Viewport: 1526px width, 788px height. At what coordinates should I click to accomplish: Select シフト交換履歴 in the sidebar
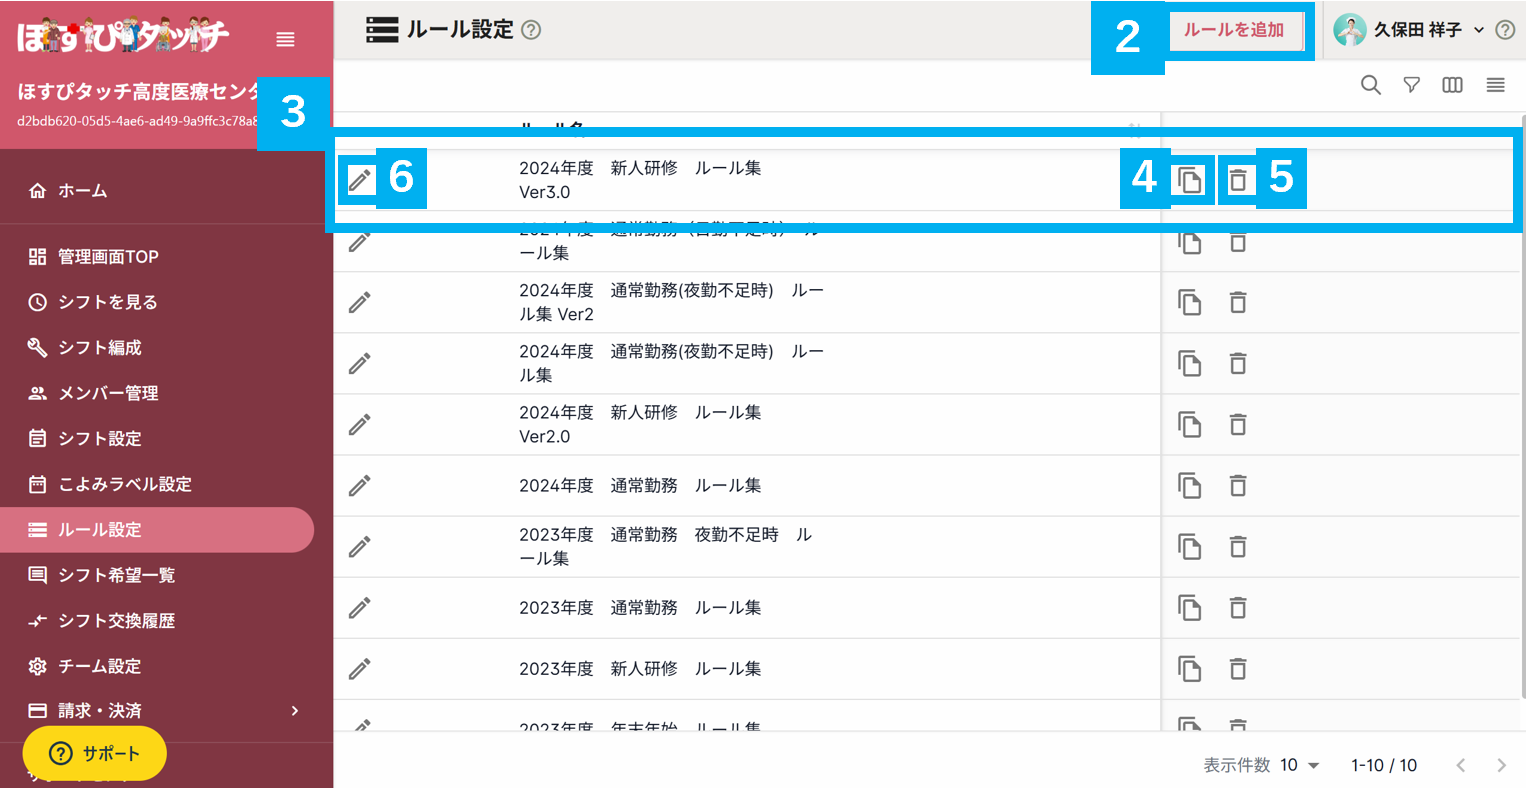tap(113, 621)
